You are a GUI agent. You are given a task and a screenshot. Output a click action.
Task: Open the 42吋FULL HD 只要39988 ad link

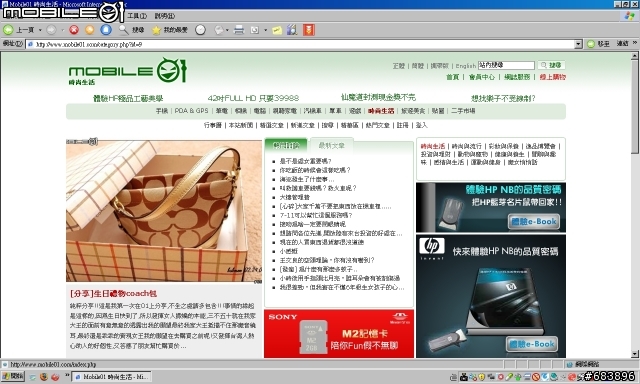pos(253,98)
